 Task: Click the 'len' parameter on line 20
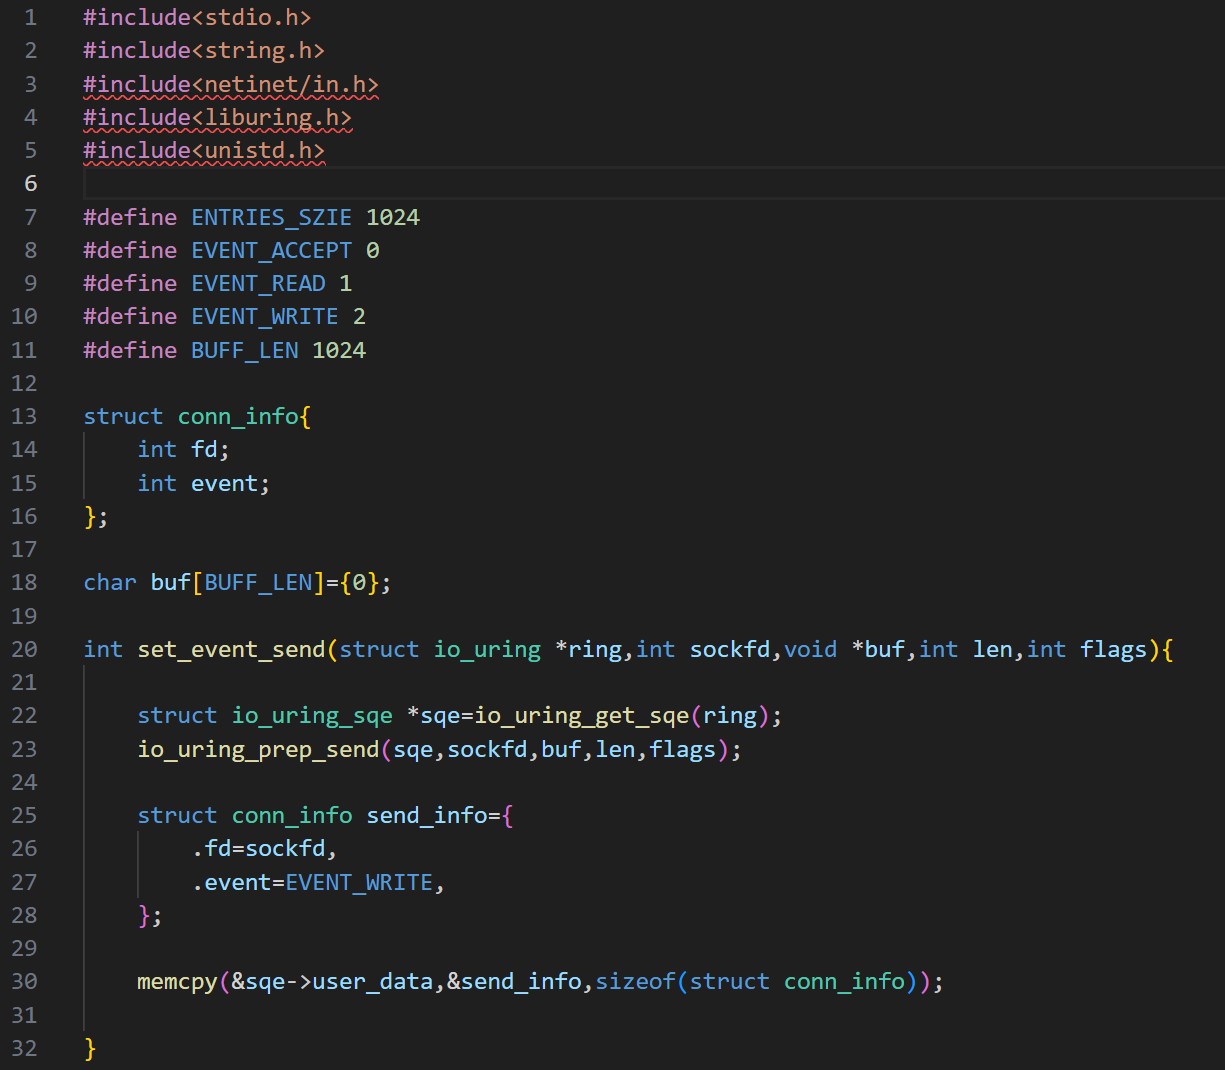coord(993,649)
